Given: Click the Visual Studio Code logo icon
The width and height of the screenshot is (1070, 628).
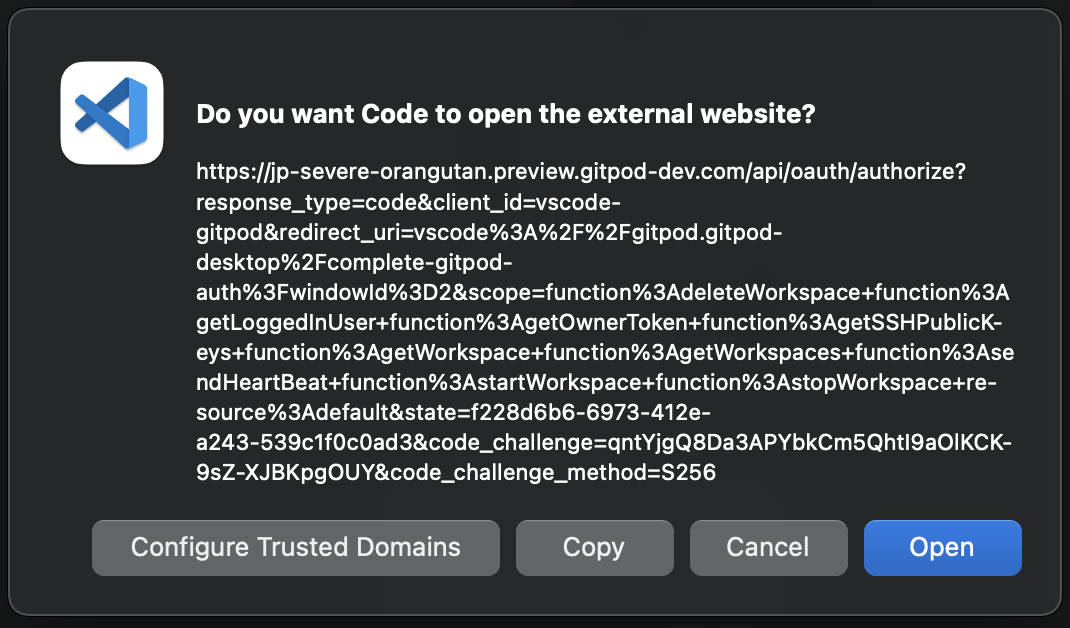Looking at the screenshot, I should pyautogui.click(x=112, y=113).
